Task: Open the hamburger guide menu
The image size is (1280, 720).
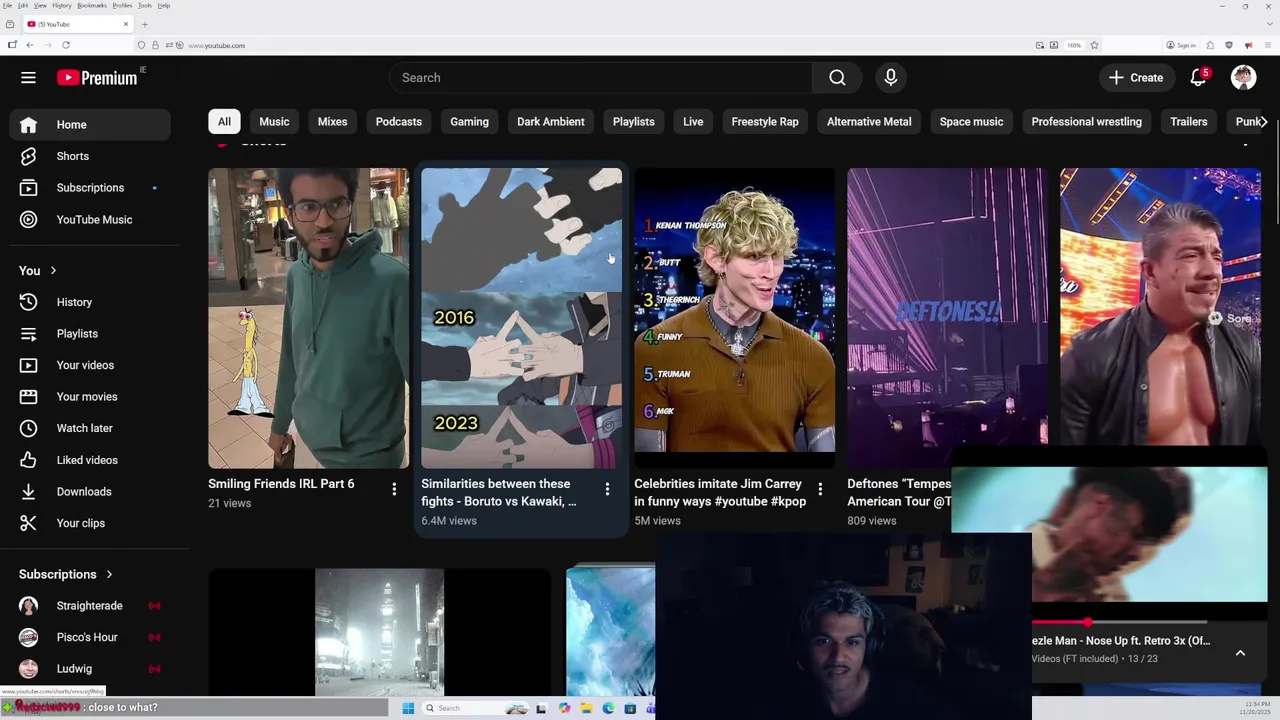Action: pos(28,77)
